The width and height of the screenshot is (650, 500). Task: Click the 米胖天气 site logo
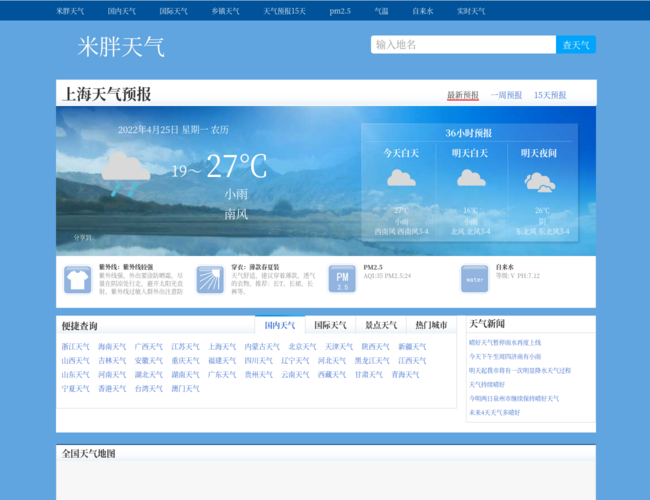tap(121, 46)
